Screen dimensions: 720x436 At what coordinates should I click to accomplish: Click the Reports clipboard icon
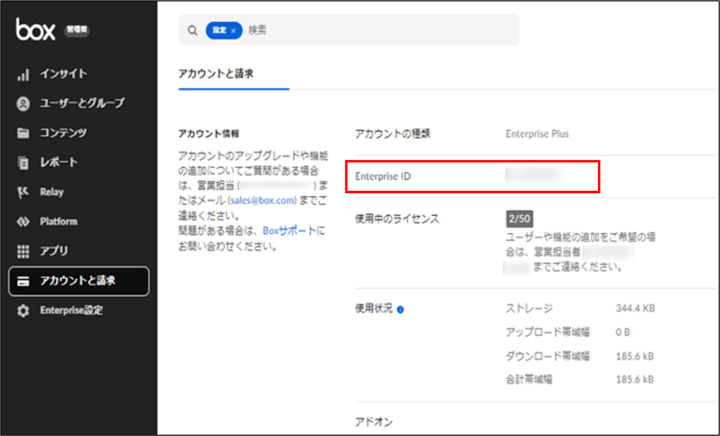pos(23,162)
